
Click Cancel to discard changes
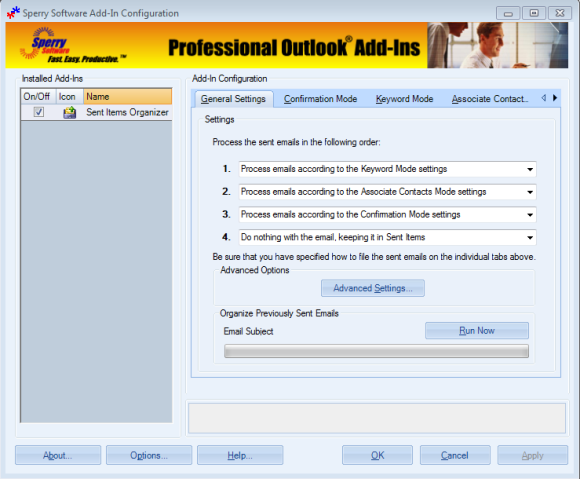tap(455, 455)
